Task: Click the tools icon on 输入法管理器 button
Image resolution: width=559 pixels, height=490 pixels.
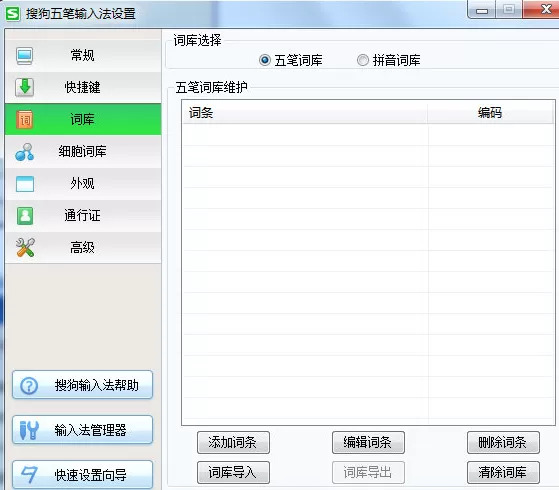Action: coord(29,430)
